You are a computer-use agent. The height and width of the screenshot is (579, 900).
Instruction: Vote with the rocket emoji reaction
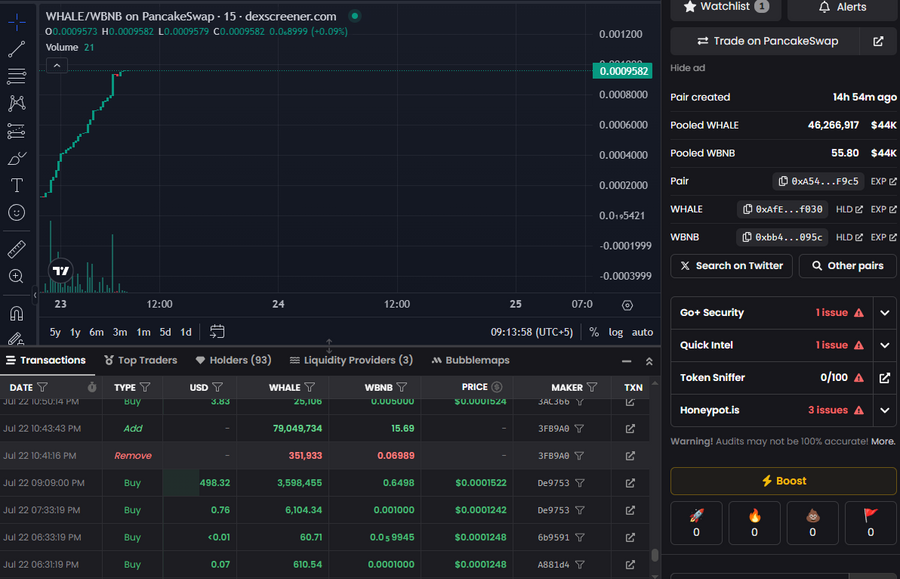(x=697, y=523)
